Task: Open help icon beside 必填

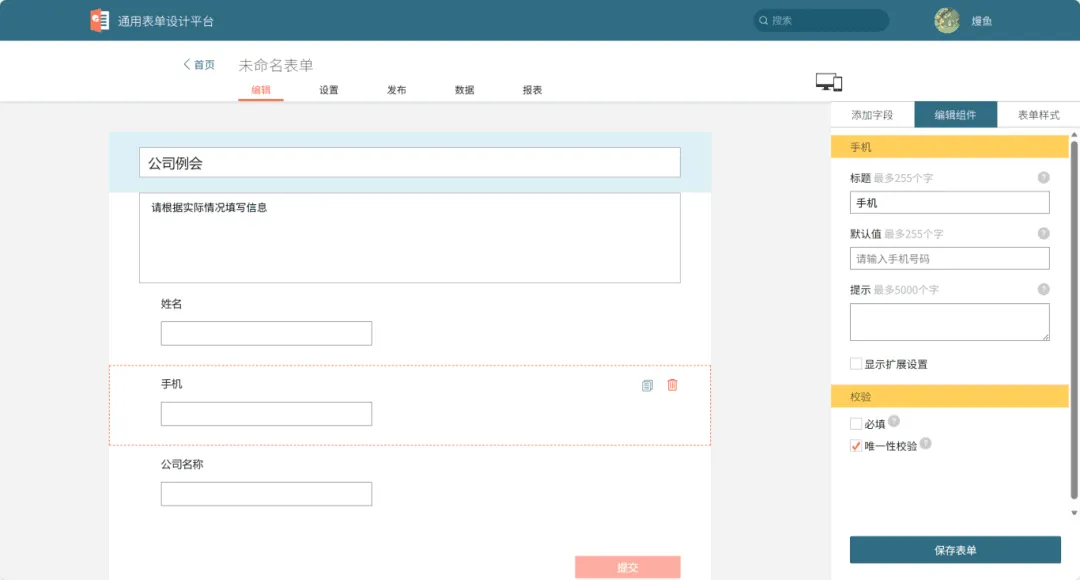Action: [894, 422]
